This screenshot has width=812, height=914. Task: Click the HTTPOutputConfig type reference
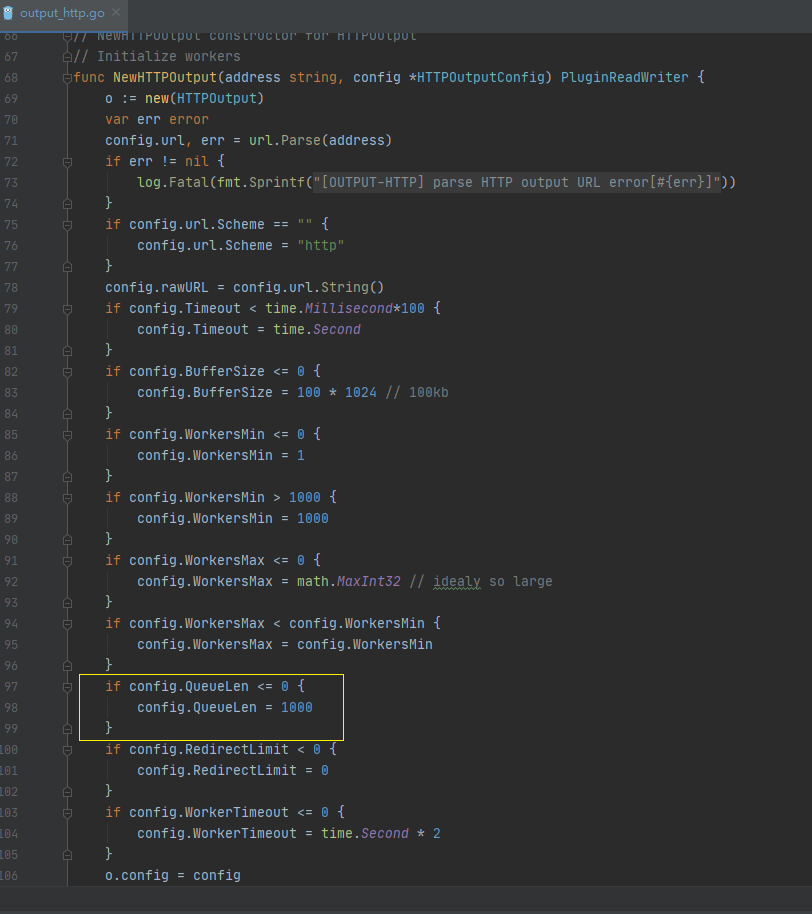[x=481, y=78]
